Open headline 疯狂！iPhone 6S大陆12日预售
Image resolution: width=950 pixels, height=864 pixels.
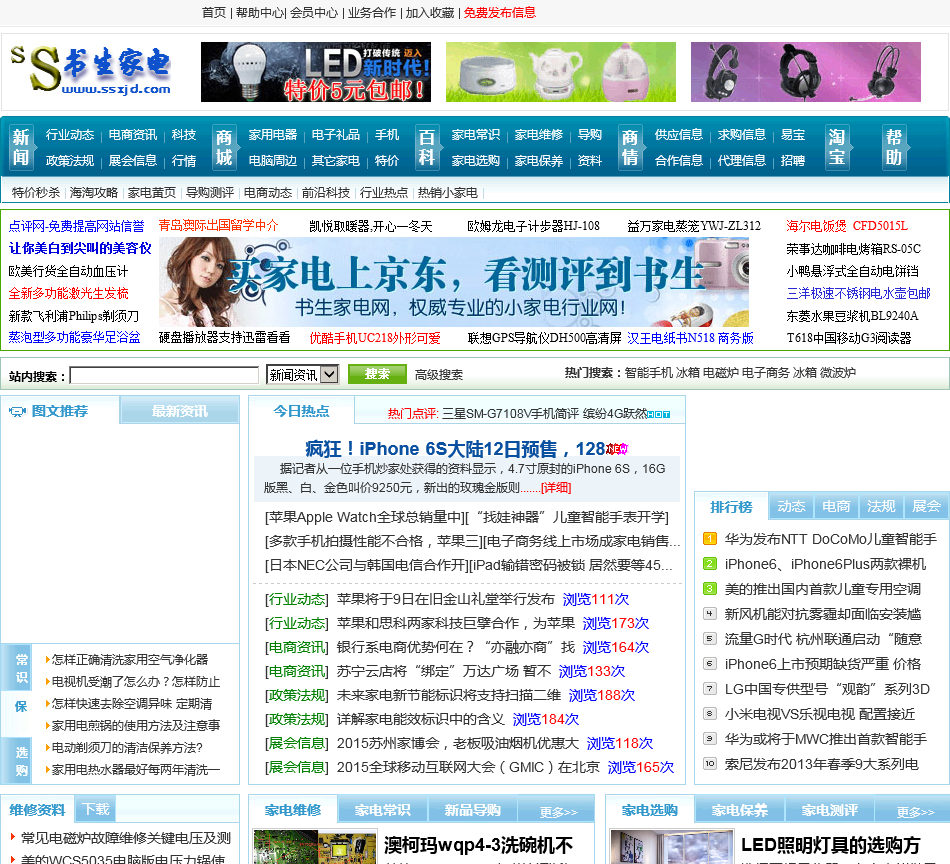(454, 449)
